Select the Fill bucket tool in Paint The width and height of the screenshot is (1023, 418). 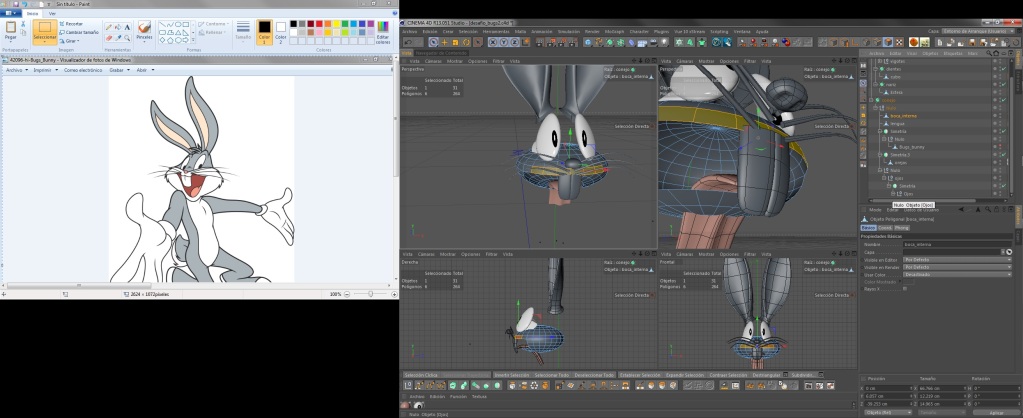click(117, 27)
